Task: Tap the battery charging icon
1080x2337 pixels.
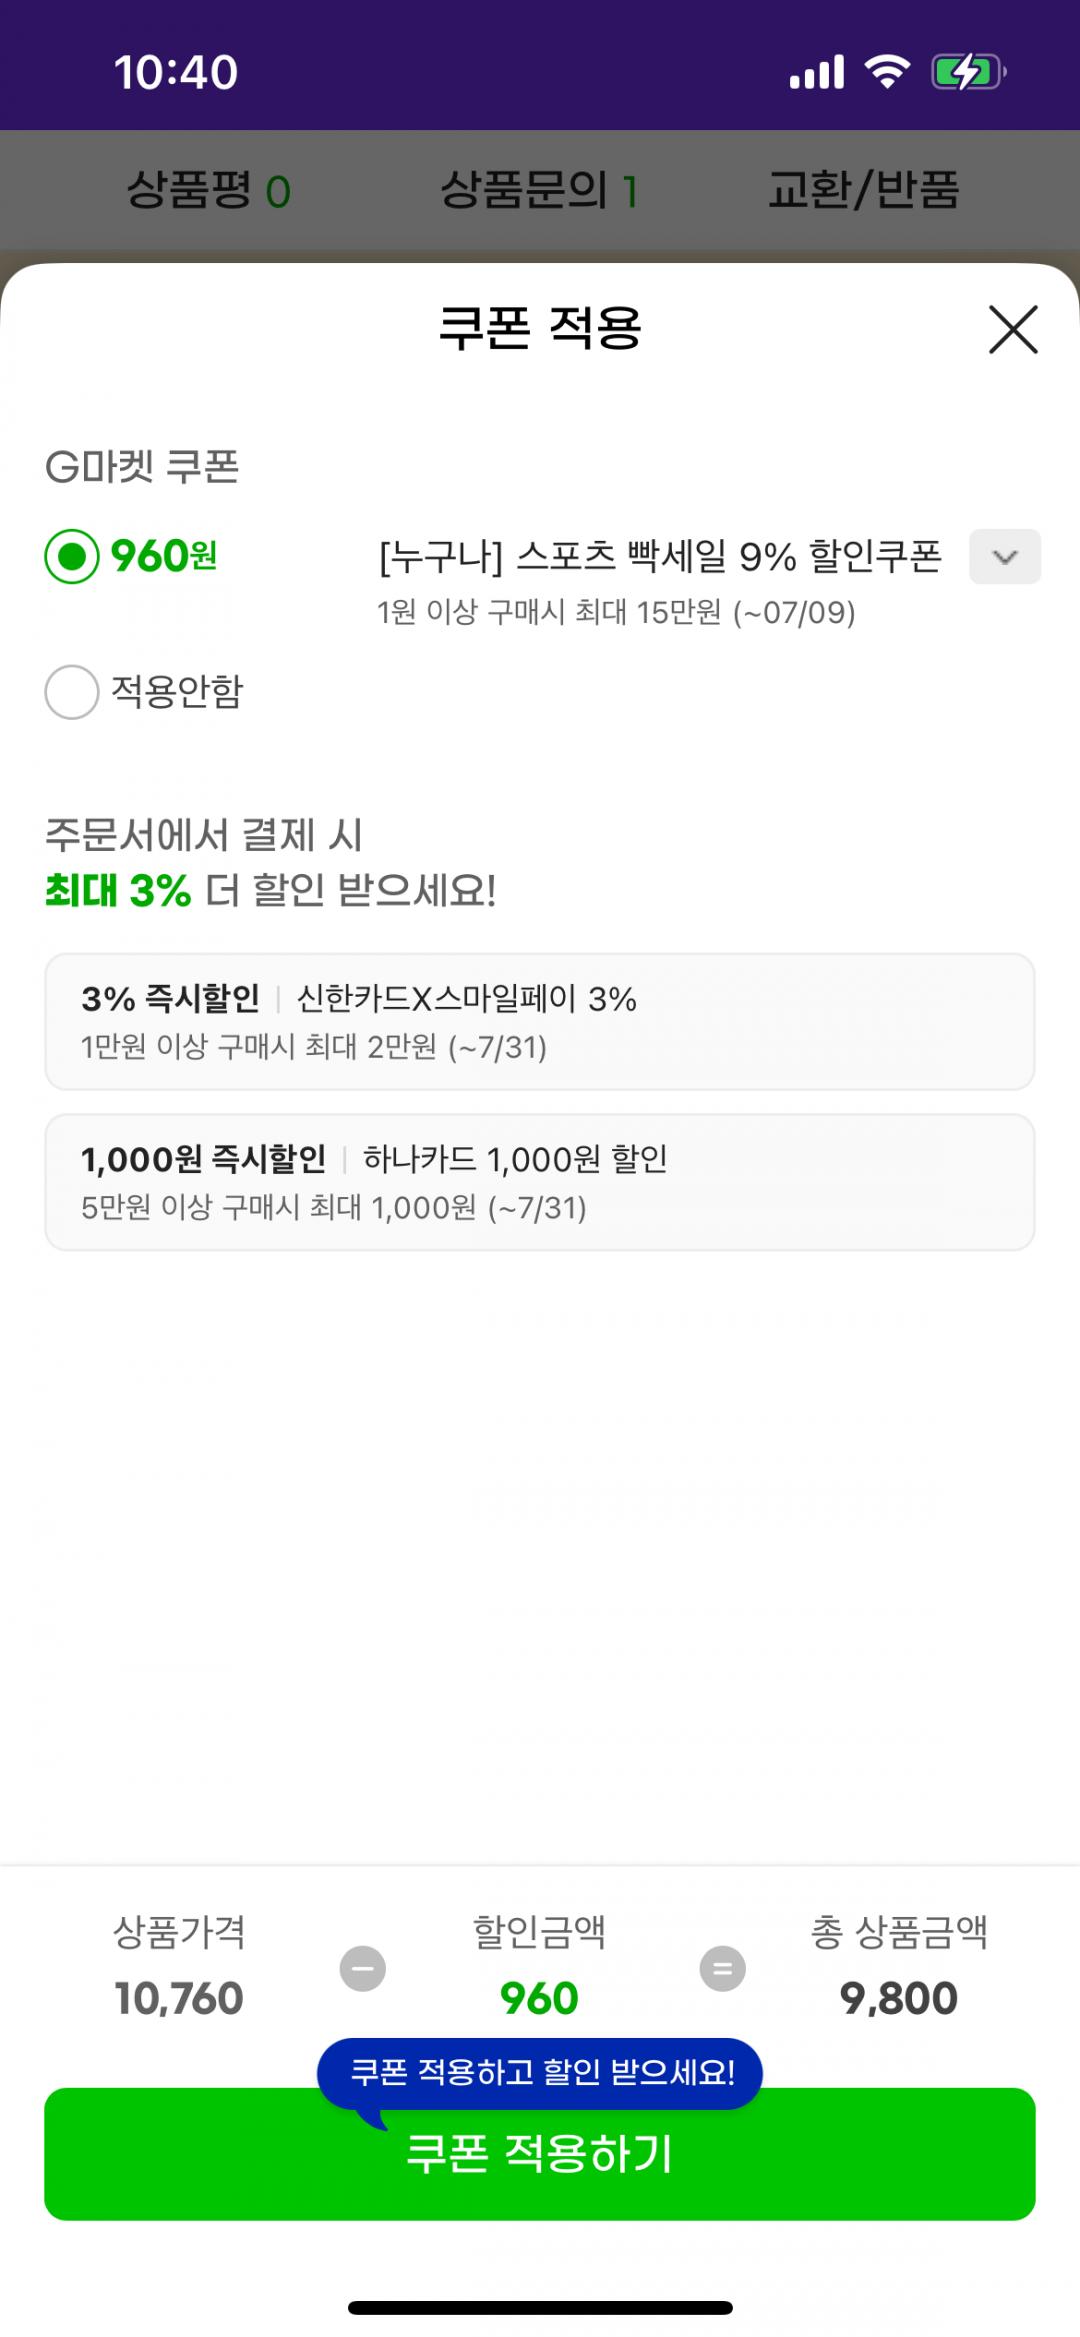Action: [967, 72]
